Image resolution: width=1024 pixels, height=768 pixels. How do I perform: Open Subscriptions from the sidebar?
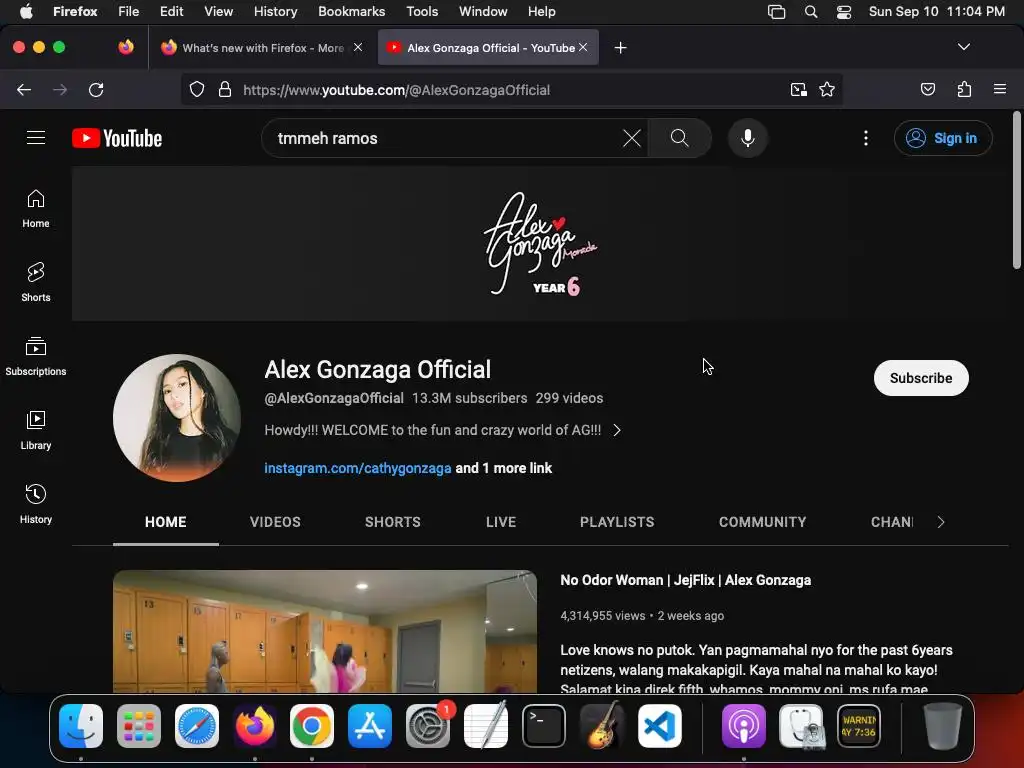click(36, 357)
